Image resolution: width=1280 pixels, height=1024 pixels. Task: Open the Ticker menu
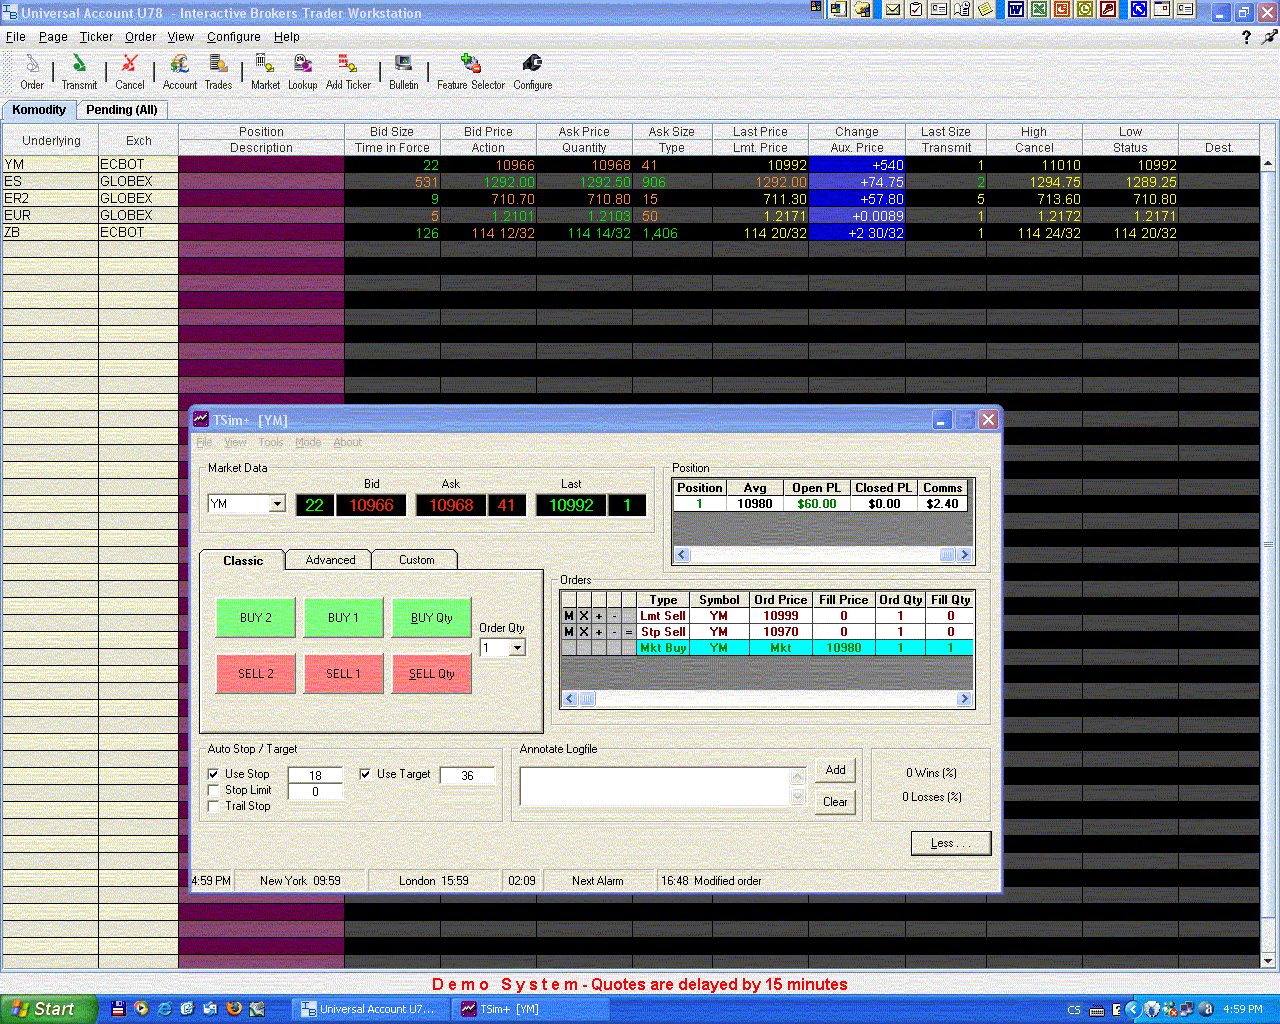point(96,37)
